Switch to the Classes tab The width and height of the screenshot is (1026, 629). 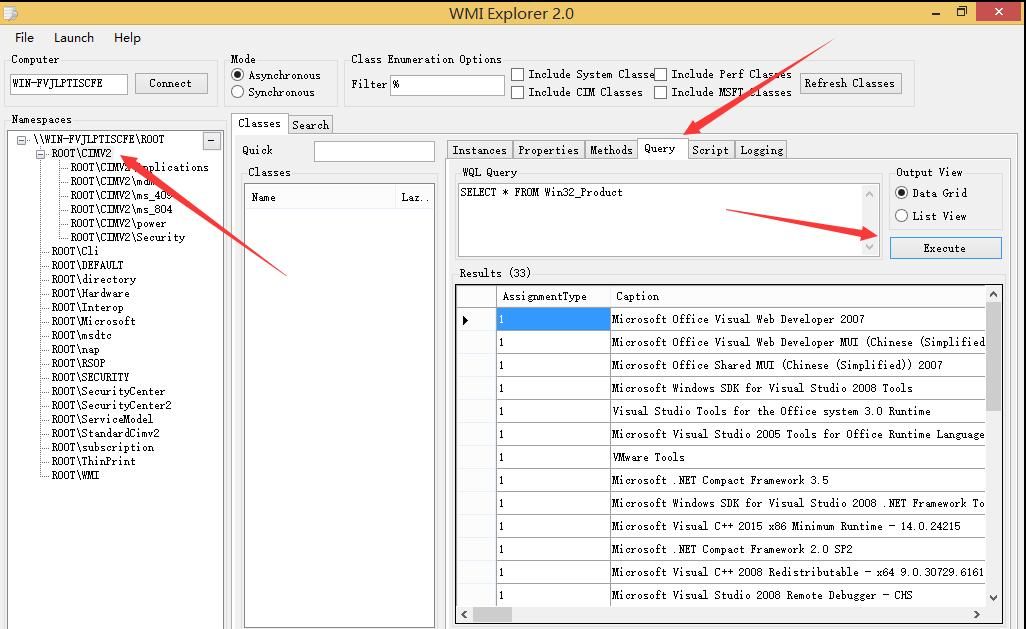click(x=259, y=123)
